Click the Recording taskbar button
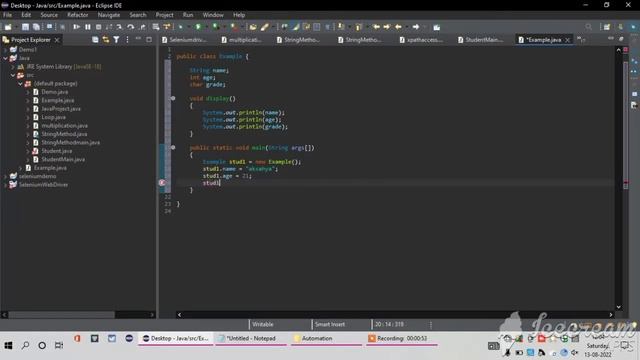This screenshot has width=640, height=360. 402,338
